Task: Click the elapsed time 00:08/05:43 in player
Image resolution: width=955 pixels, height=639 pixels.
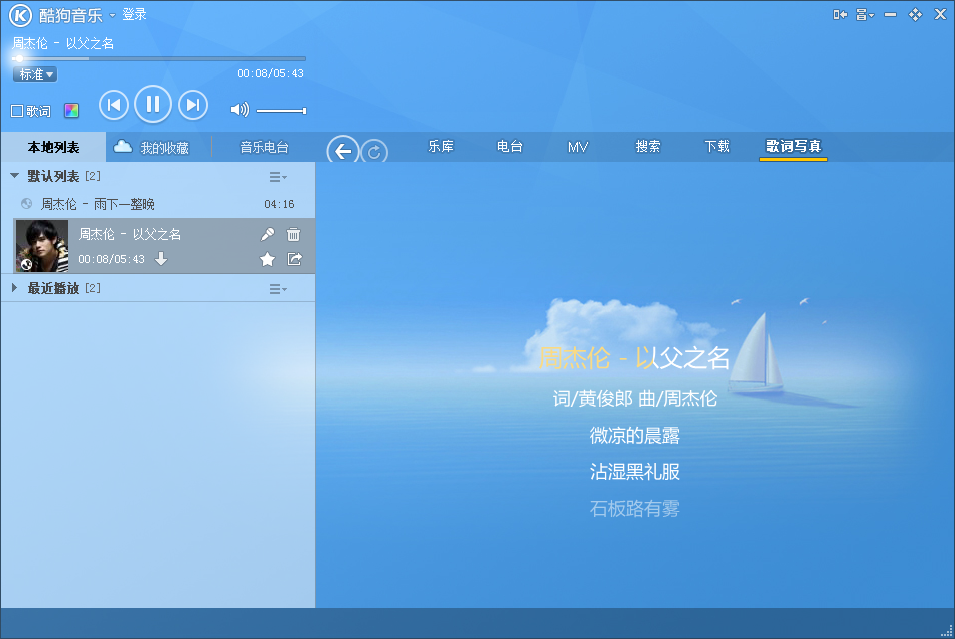Action: coord(270,73)
